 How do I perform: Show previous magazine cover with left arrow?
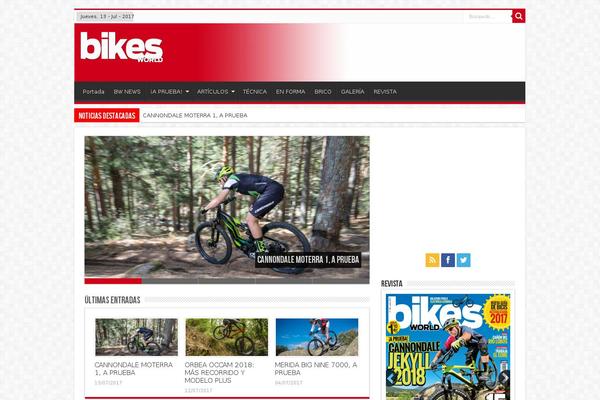pos(391,378)
